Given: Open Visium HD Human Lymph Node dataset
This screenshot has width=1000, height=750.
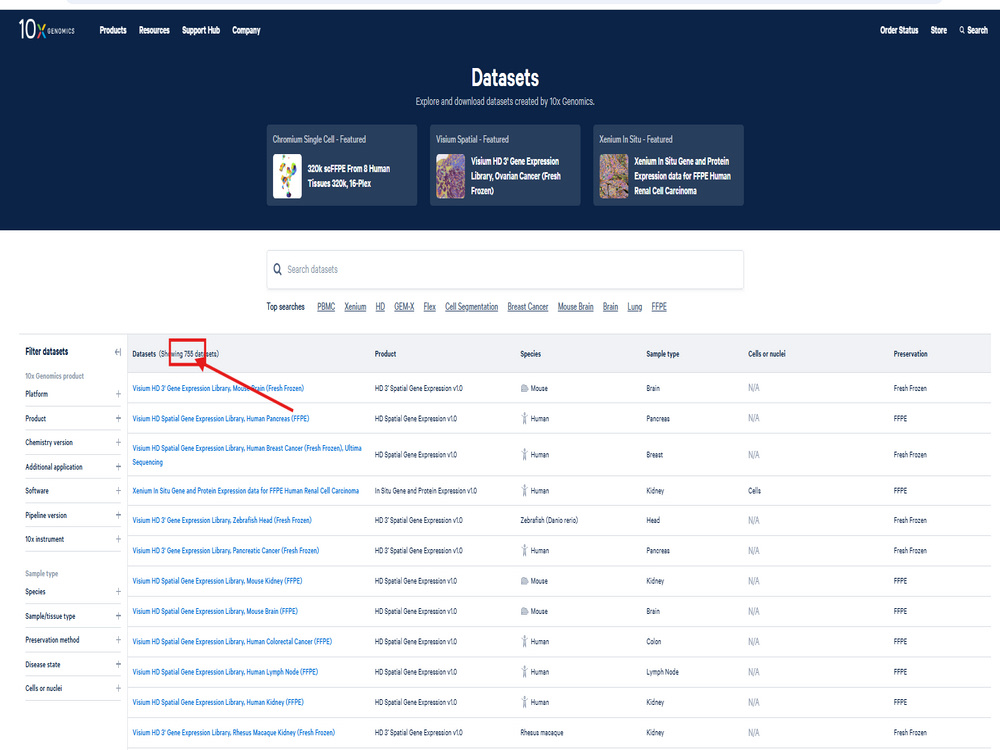Looking at the screenshot, I should [225, 672].
